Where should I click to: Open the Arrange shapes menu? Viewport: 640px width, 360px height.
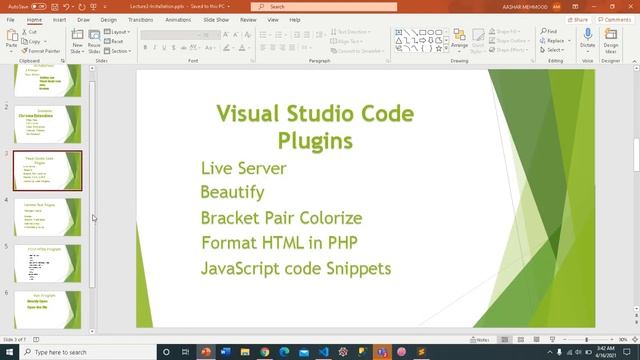(460, 40)
